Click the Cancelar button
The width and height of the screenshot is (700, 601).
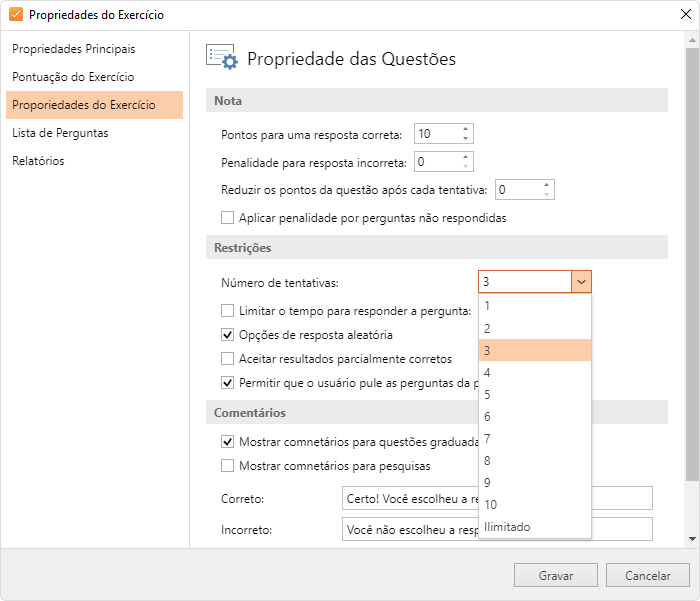[648, 575]
